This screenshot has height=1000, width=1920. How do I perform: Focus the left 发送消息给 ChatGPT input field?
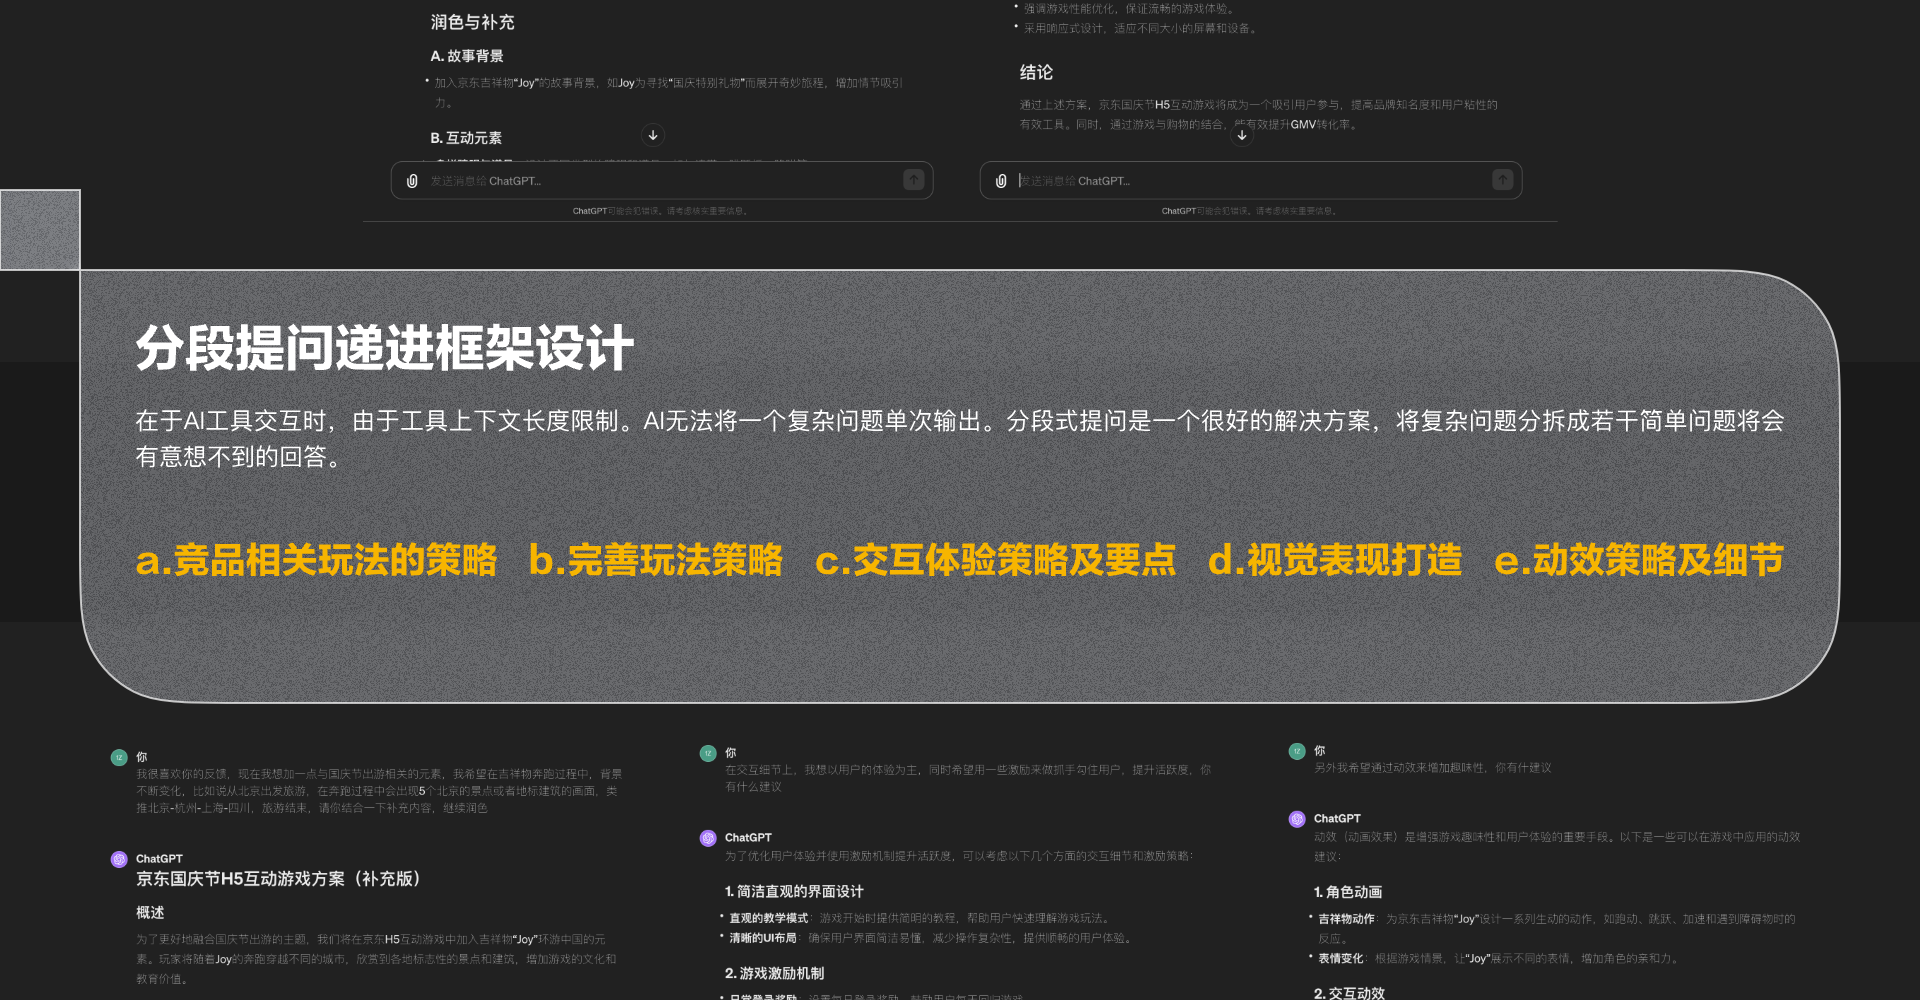pyautogui.click(x=662, y=181)
